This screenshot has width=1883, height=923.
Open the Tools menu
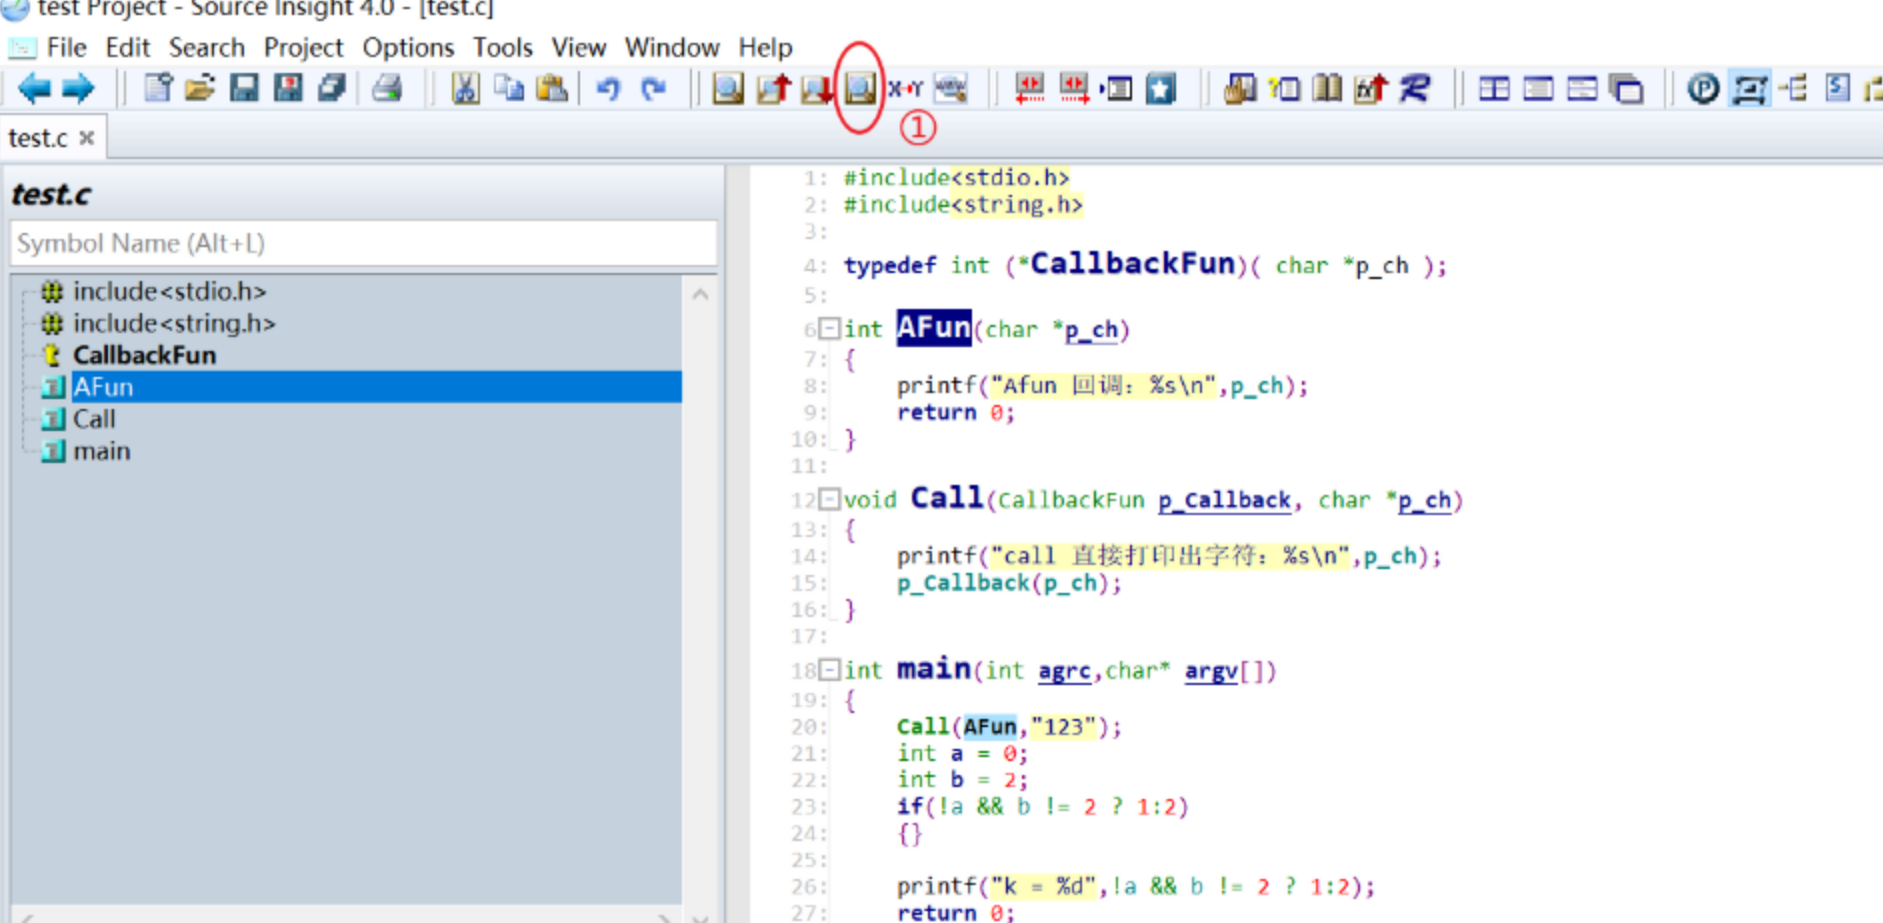[502, 47]
